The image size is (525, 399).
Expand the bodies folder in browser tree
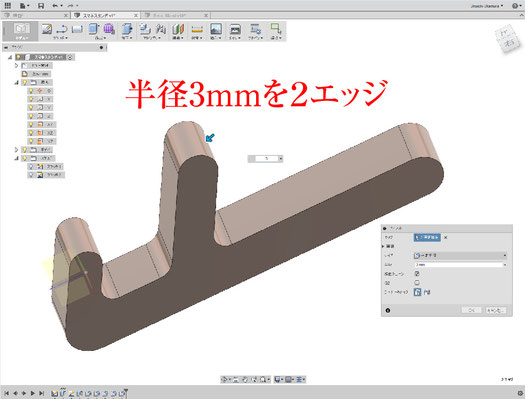point(16,150)
